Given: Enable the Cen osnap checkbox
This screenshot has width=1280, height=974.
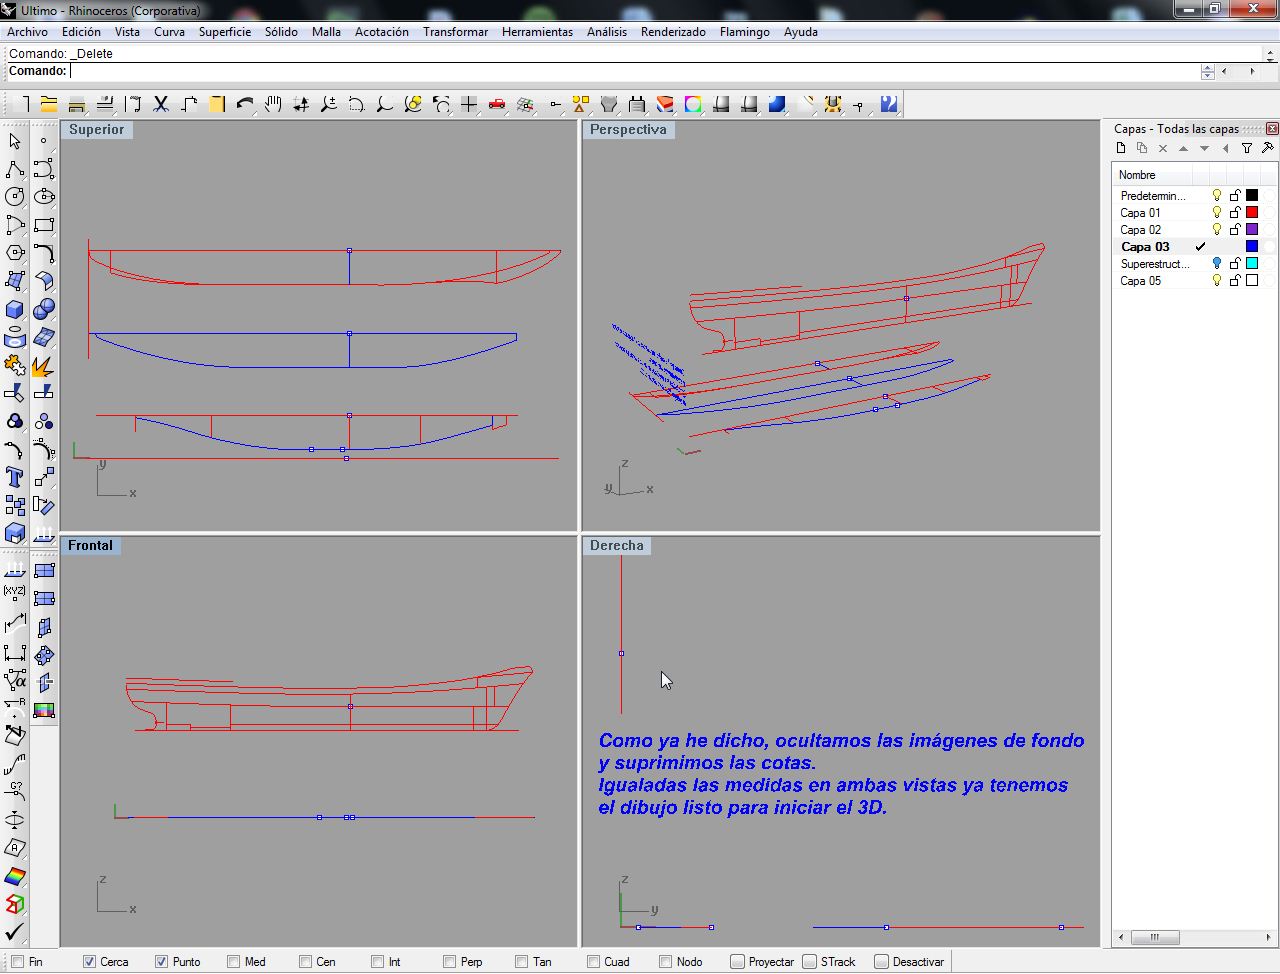Looking at the screenshot, I should [x=305, y=962].
